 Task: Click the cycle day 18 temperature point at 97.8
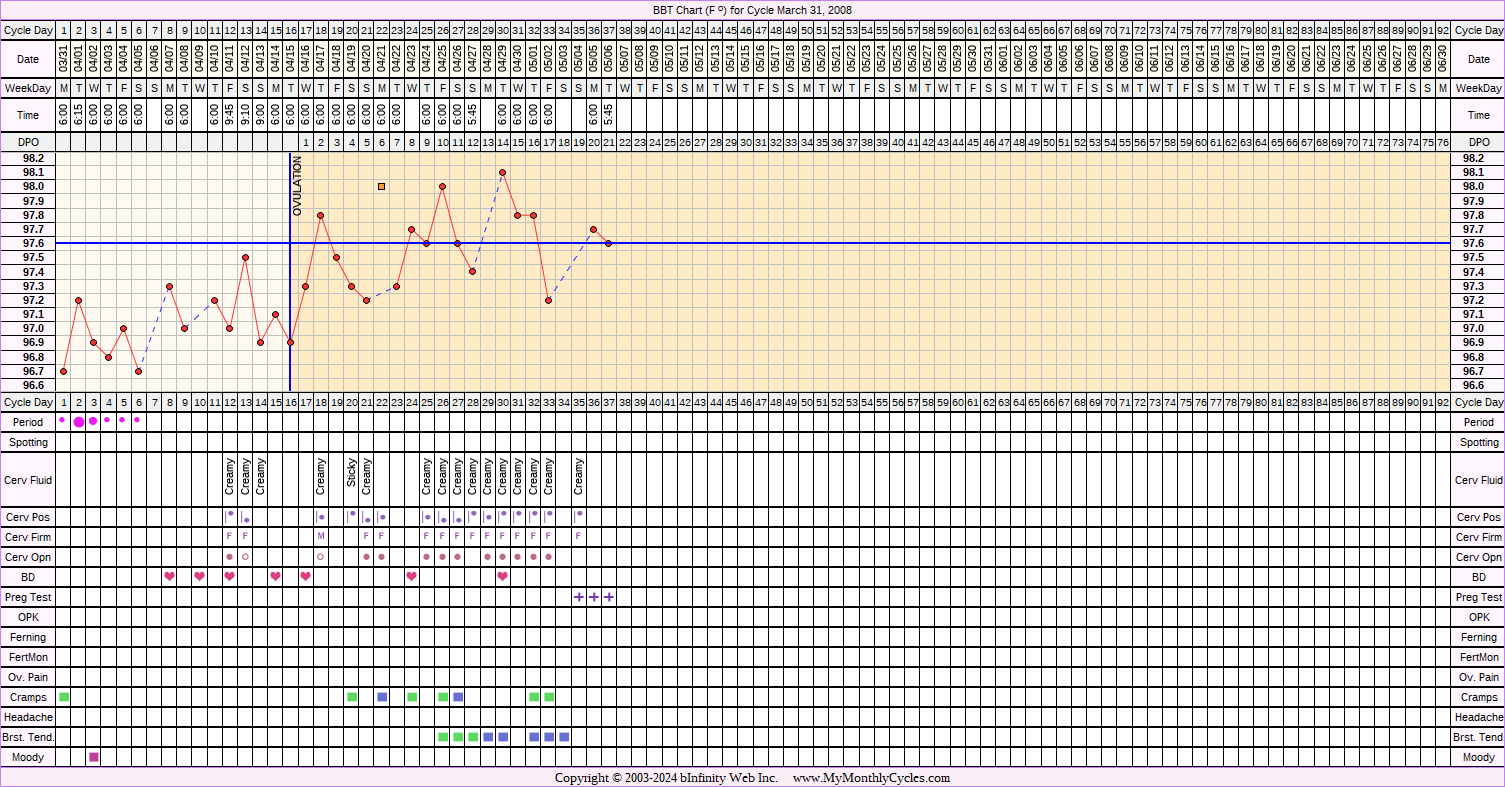[x=320, y=215]
